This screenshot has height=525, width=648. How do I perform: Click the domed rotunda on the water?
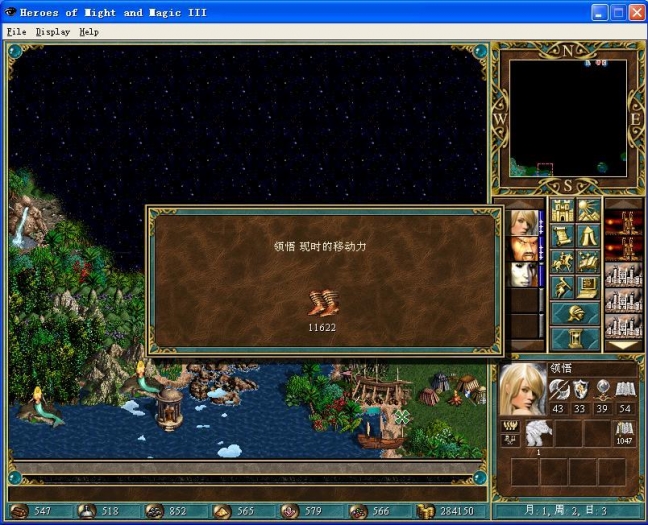169,409
